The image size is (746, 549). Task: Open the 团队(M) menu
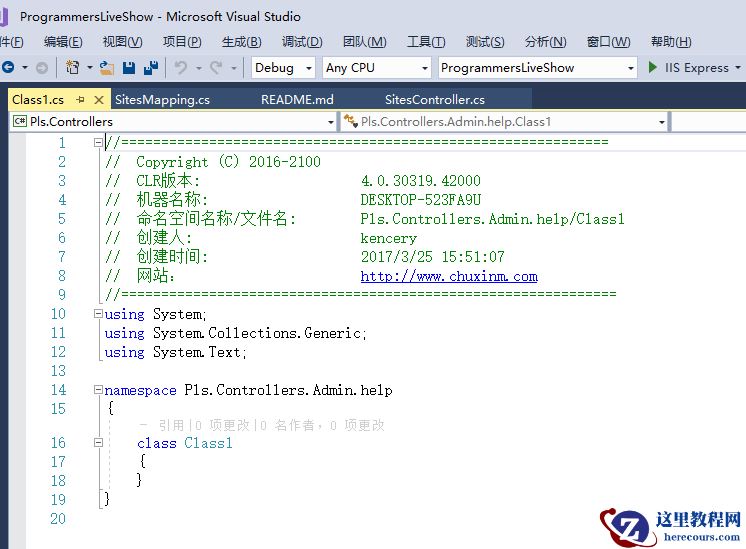364,42
